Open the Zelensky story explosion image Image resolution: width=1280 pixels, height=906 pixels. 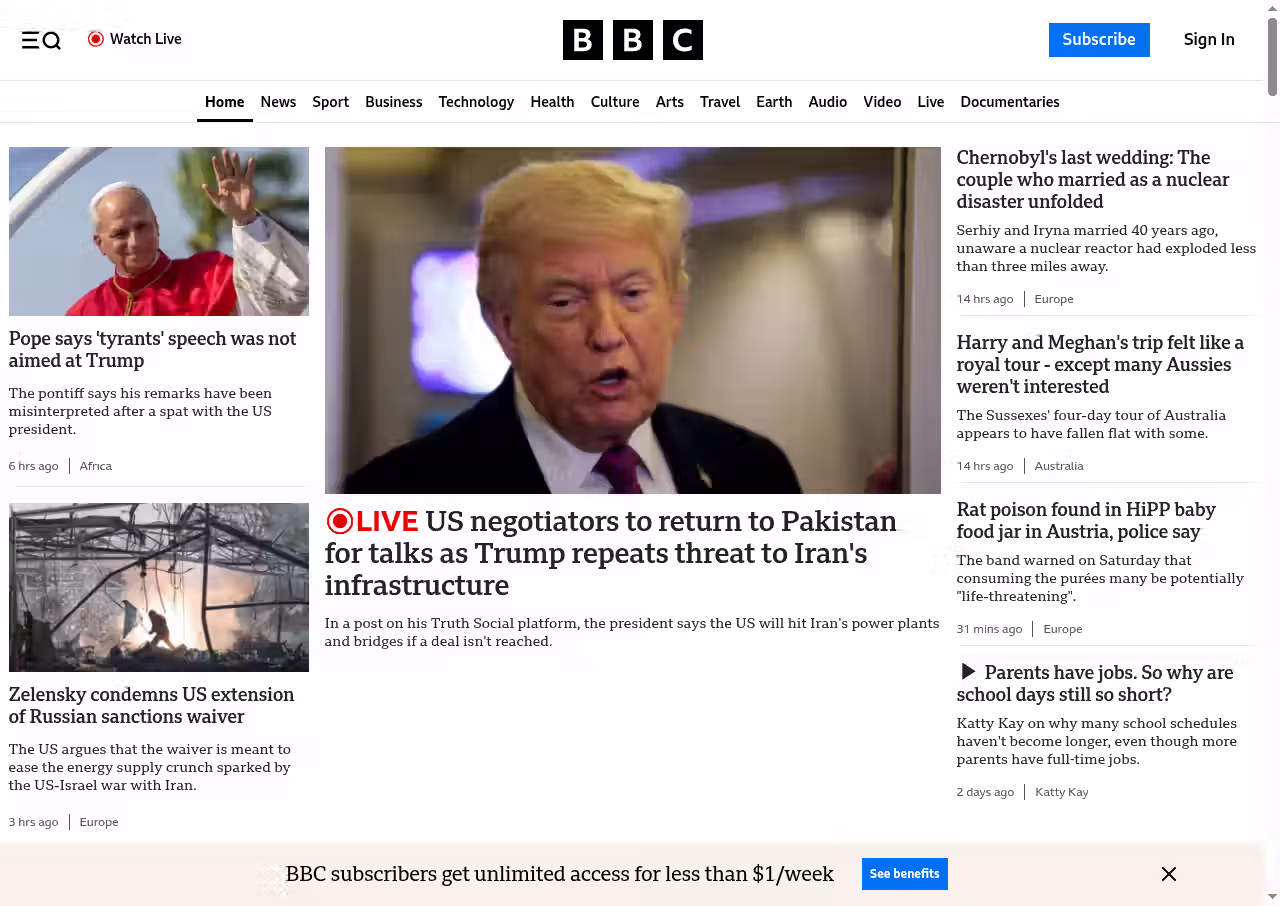tap(159, 587)
